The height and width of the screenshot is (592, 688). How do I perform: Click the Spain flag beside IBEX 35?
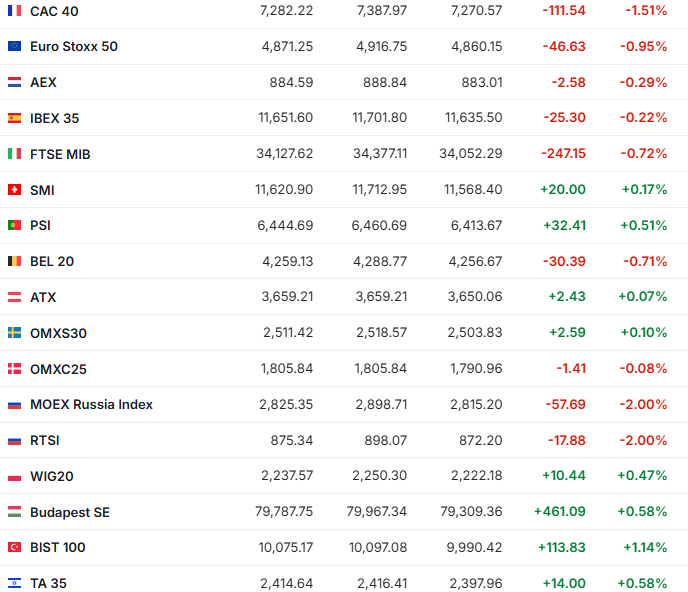point(14,118)
